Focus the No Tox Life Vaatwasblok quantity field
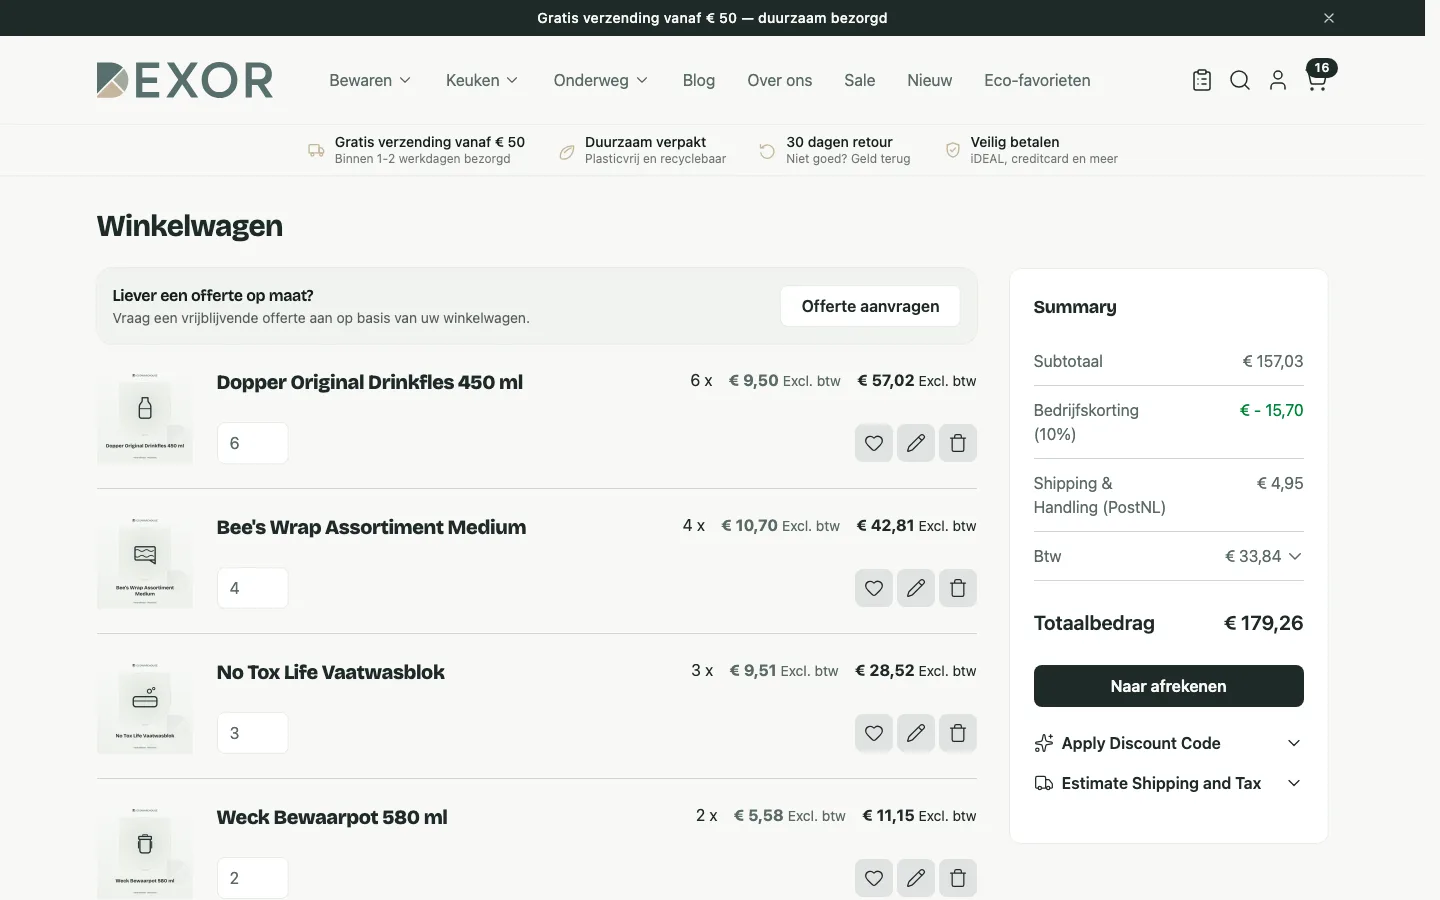The width and height of the screenshot is (1440, 900). [x=253, y=733]
